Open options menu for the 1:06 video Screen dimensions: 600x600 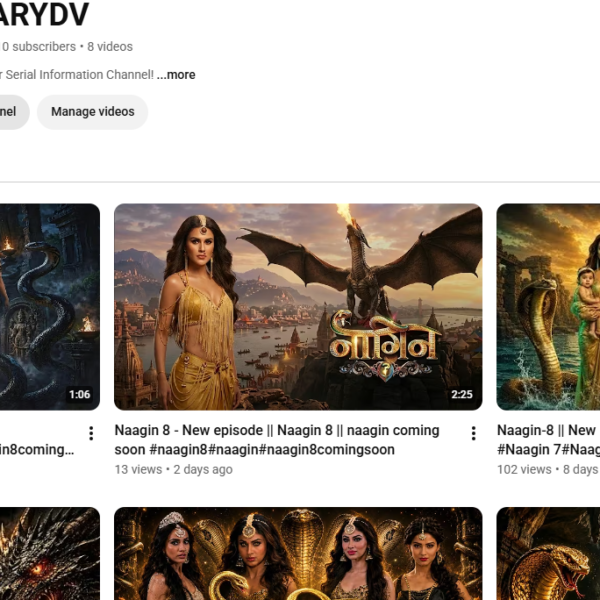[x=91, y=433]
